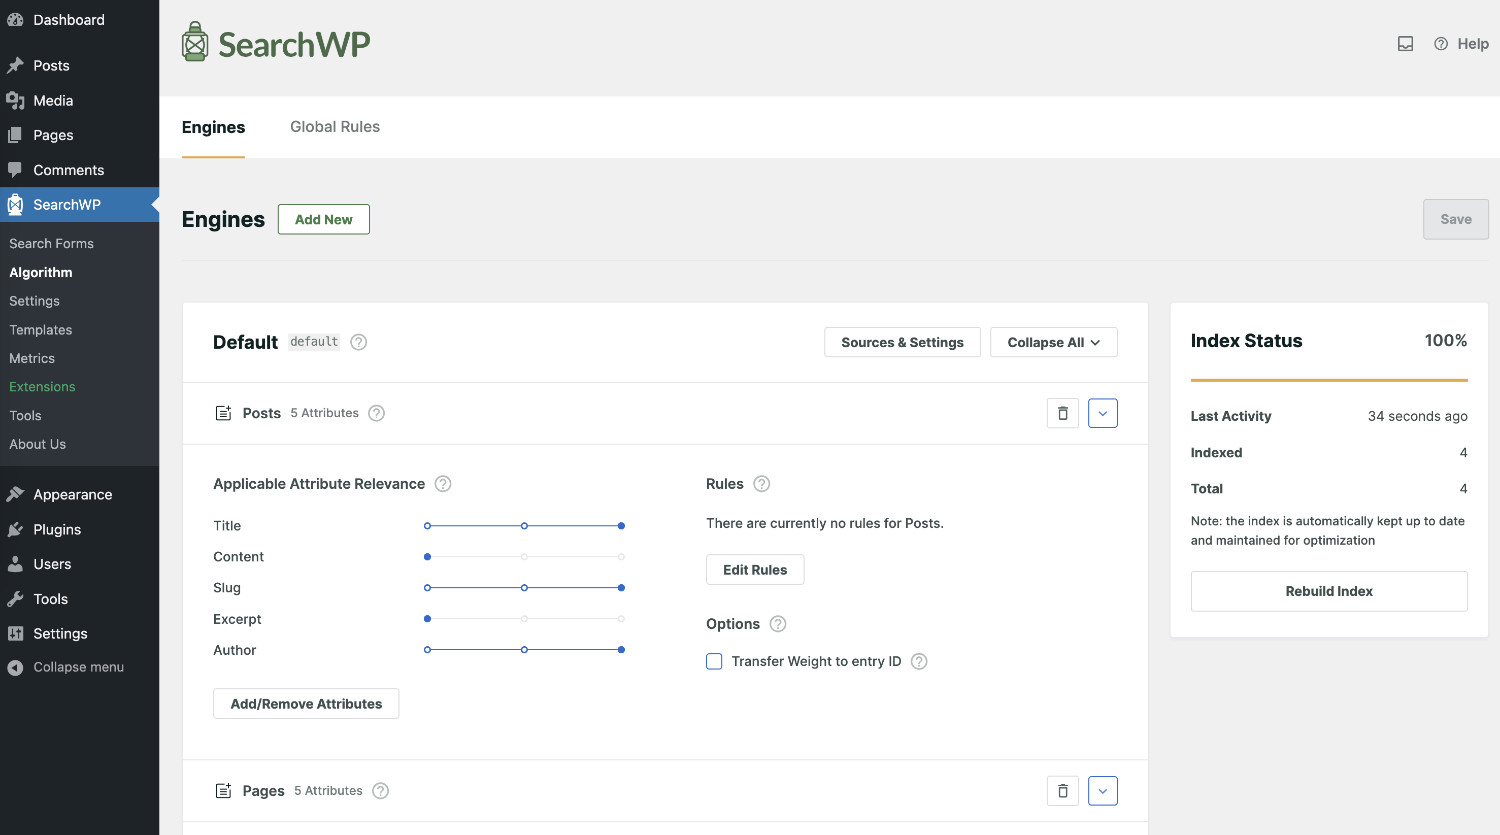Open Add/Remove Attributes for Posts

click(x=306, y=704)
